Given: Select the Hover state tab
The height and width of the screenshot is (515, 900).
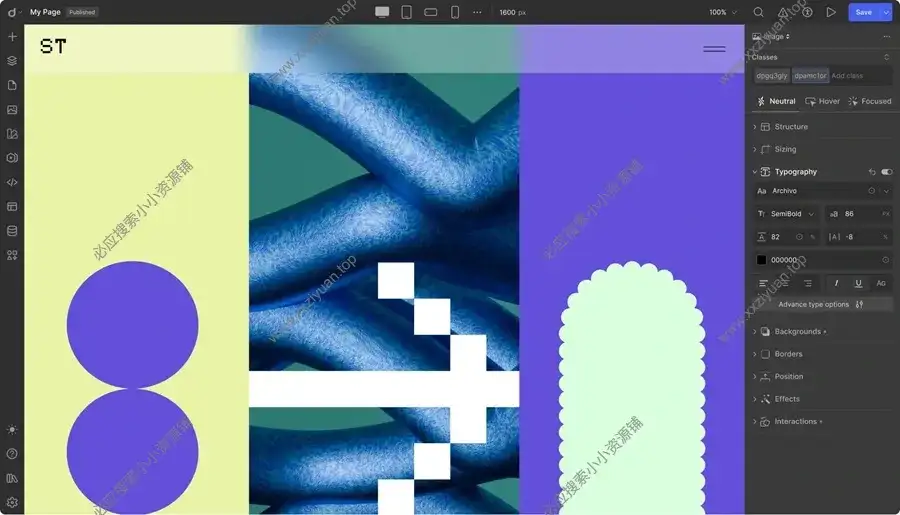Looking at the screenshot, I should (823, 101).
